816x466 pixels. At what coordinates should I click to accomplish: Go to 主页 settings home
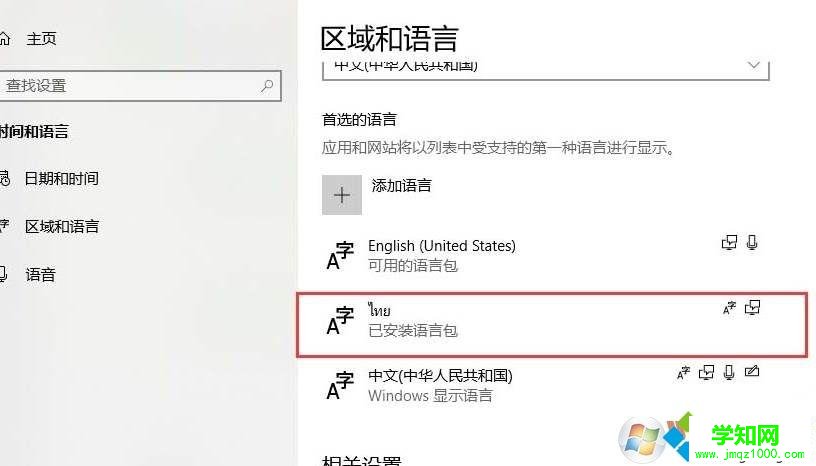[41, 39]
